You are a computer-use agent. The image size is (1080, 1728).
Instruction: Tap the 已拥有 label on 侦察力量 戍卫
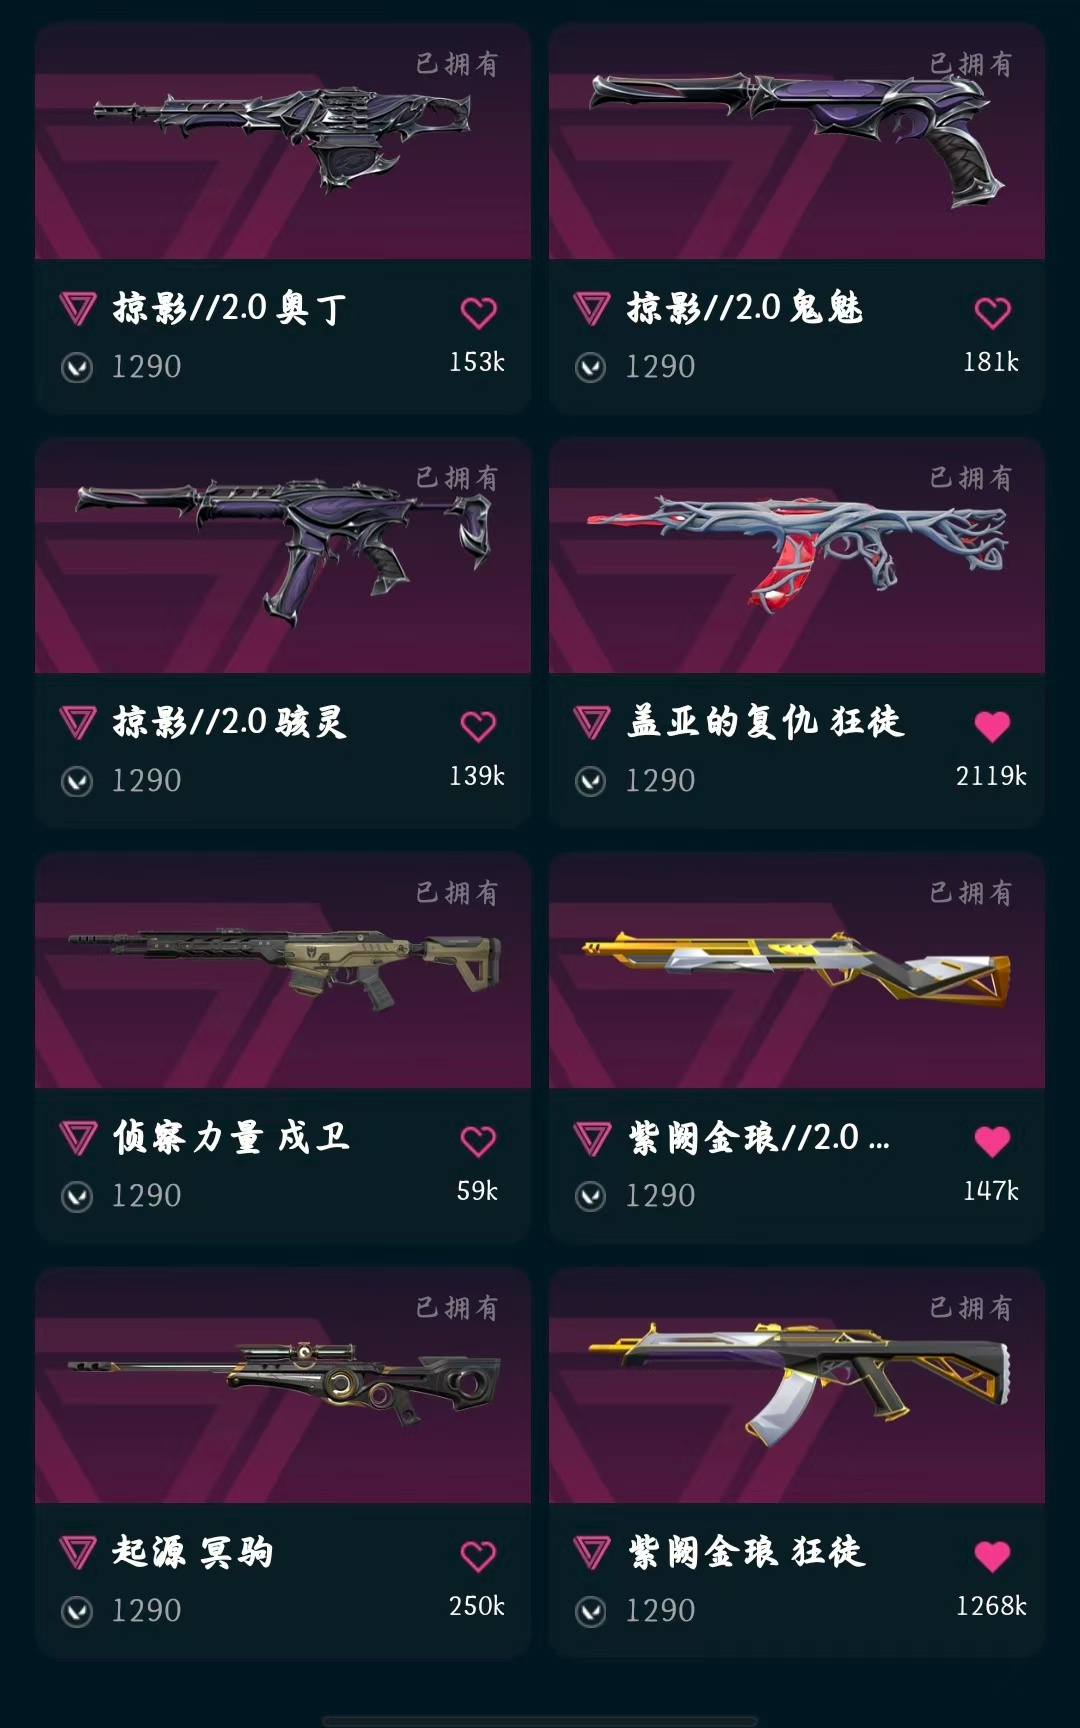pyautogui.click(x=457, y=892)
